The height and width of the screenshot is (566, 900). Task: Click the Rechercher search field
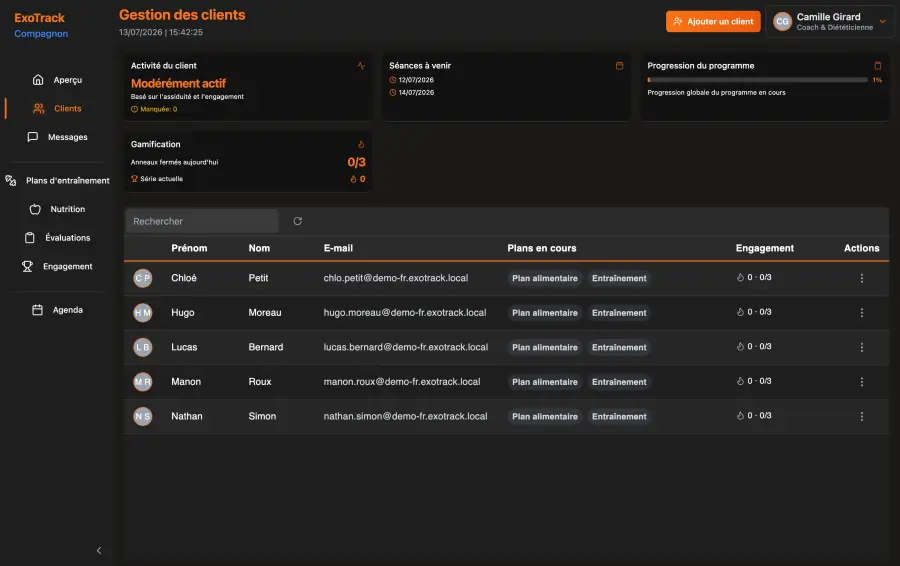click(x=201, y=221)
